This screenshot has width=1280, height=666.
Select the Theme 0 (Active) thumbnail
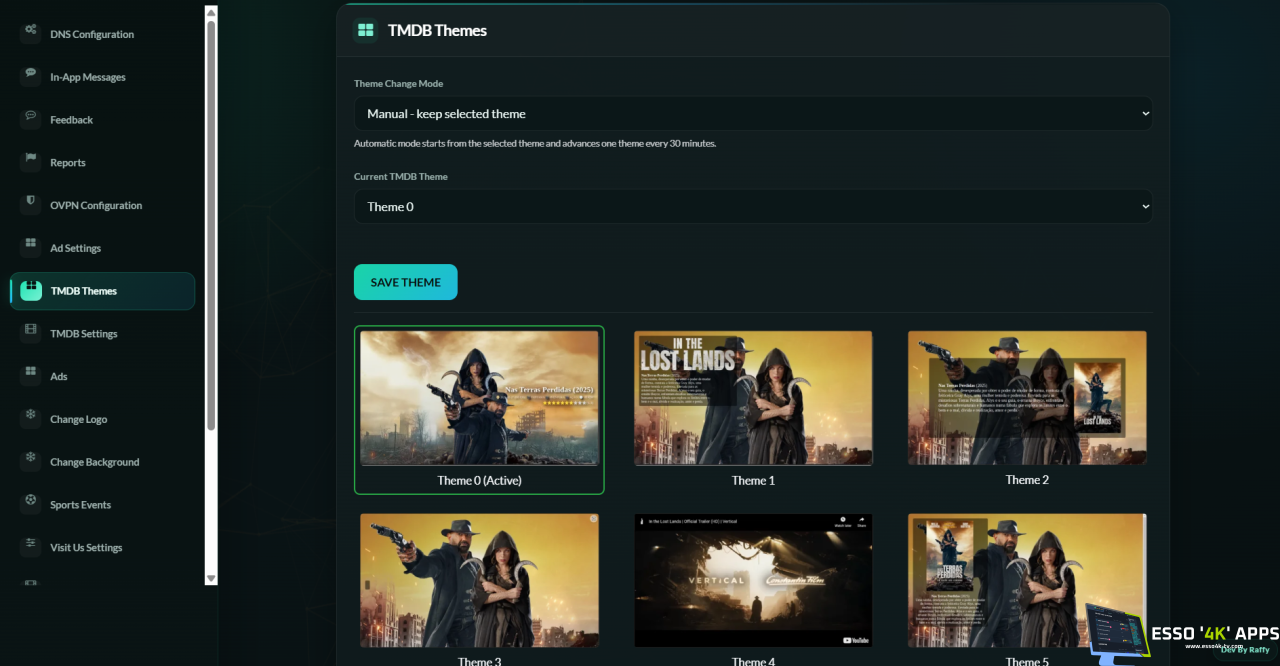click(x=479, y=398)
